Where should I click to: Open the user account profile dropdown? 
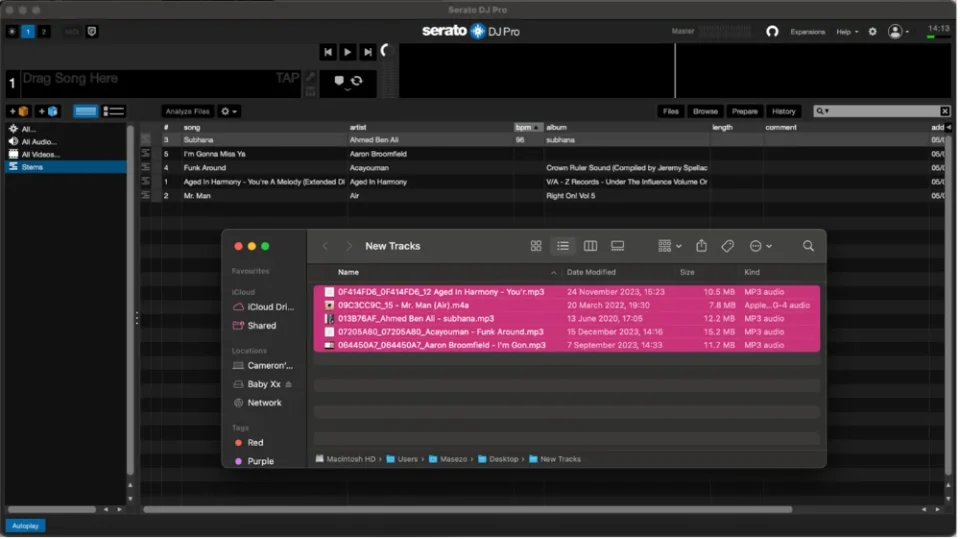(899, 32)
